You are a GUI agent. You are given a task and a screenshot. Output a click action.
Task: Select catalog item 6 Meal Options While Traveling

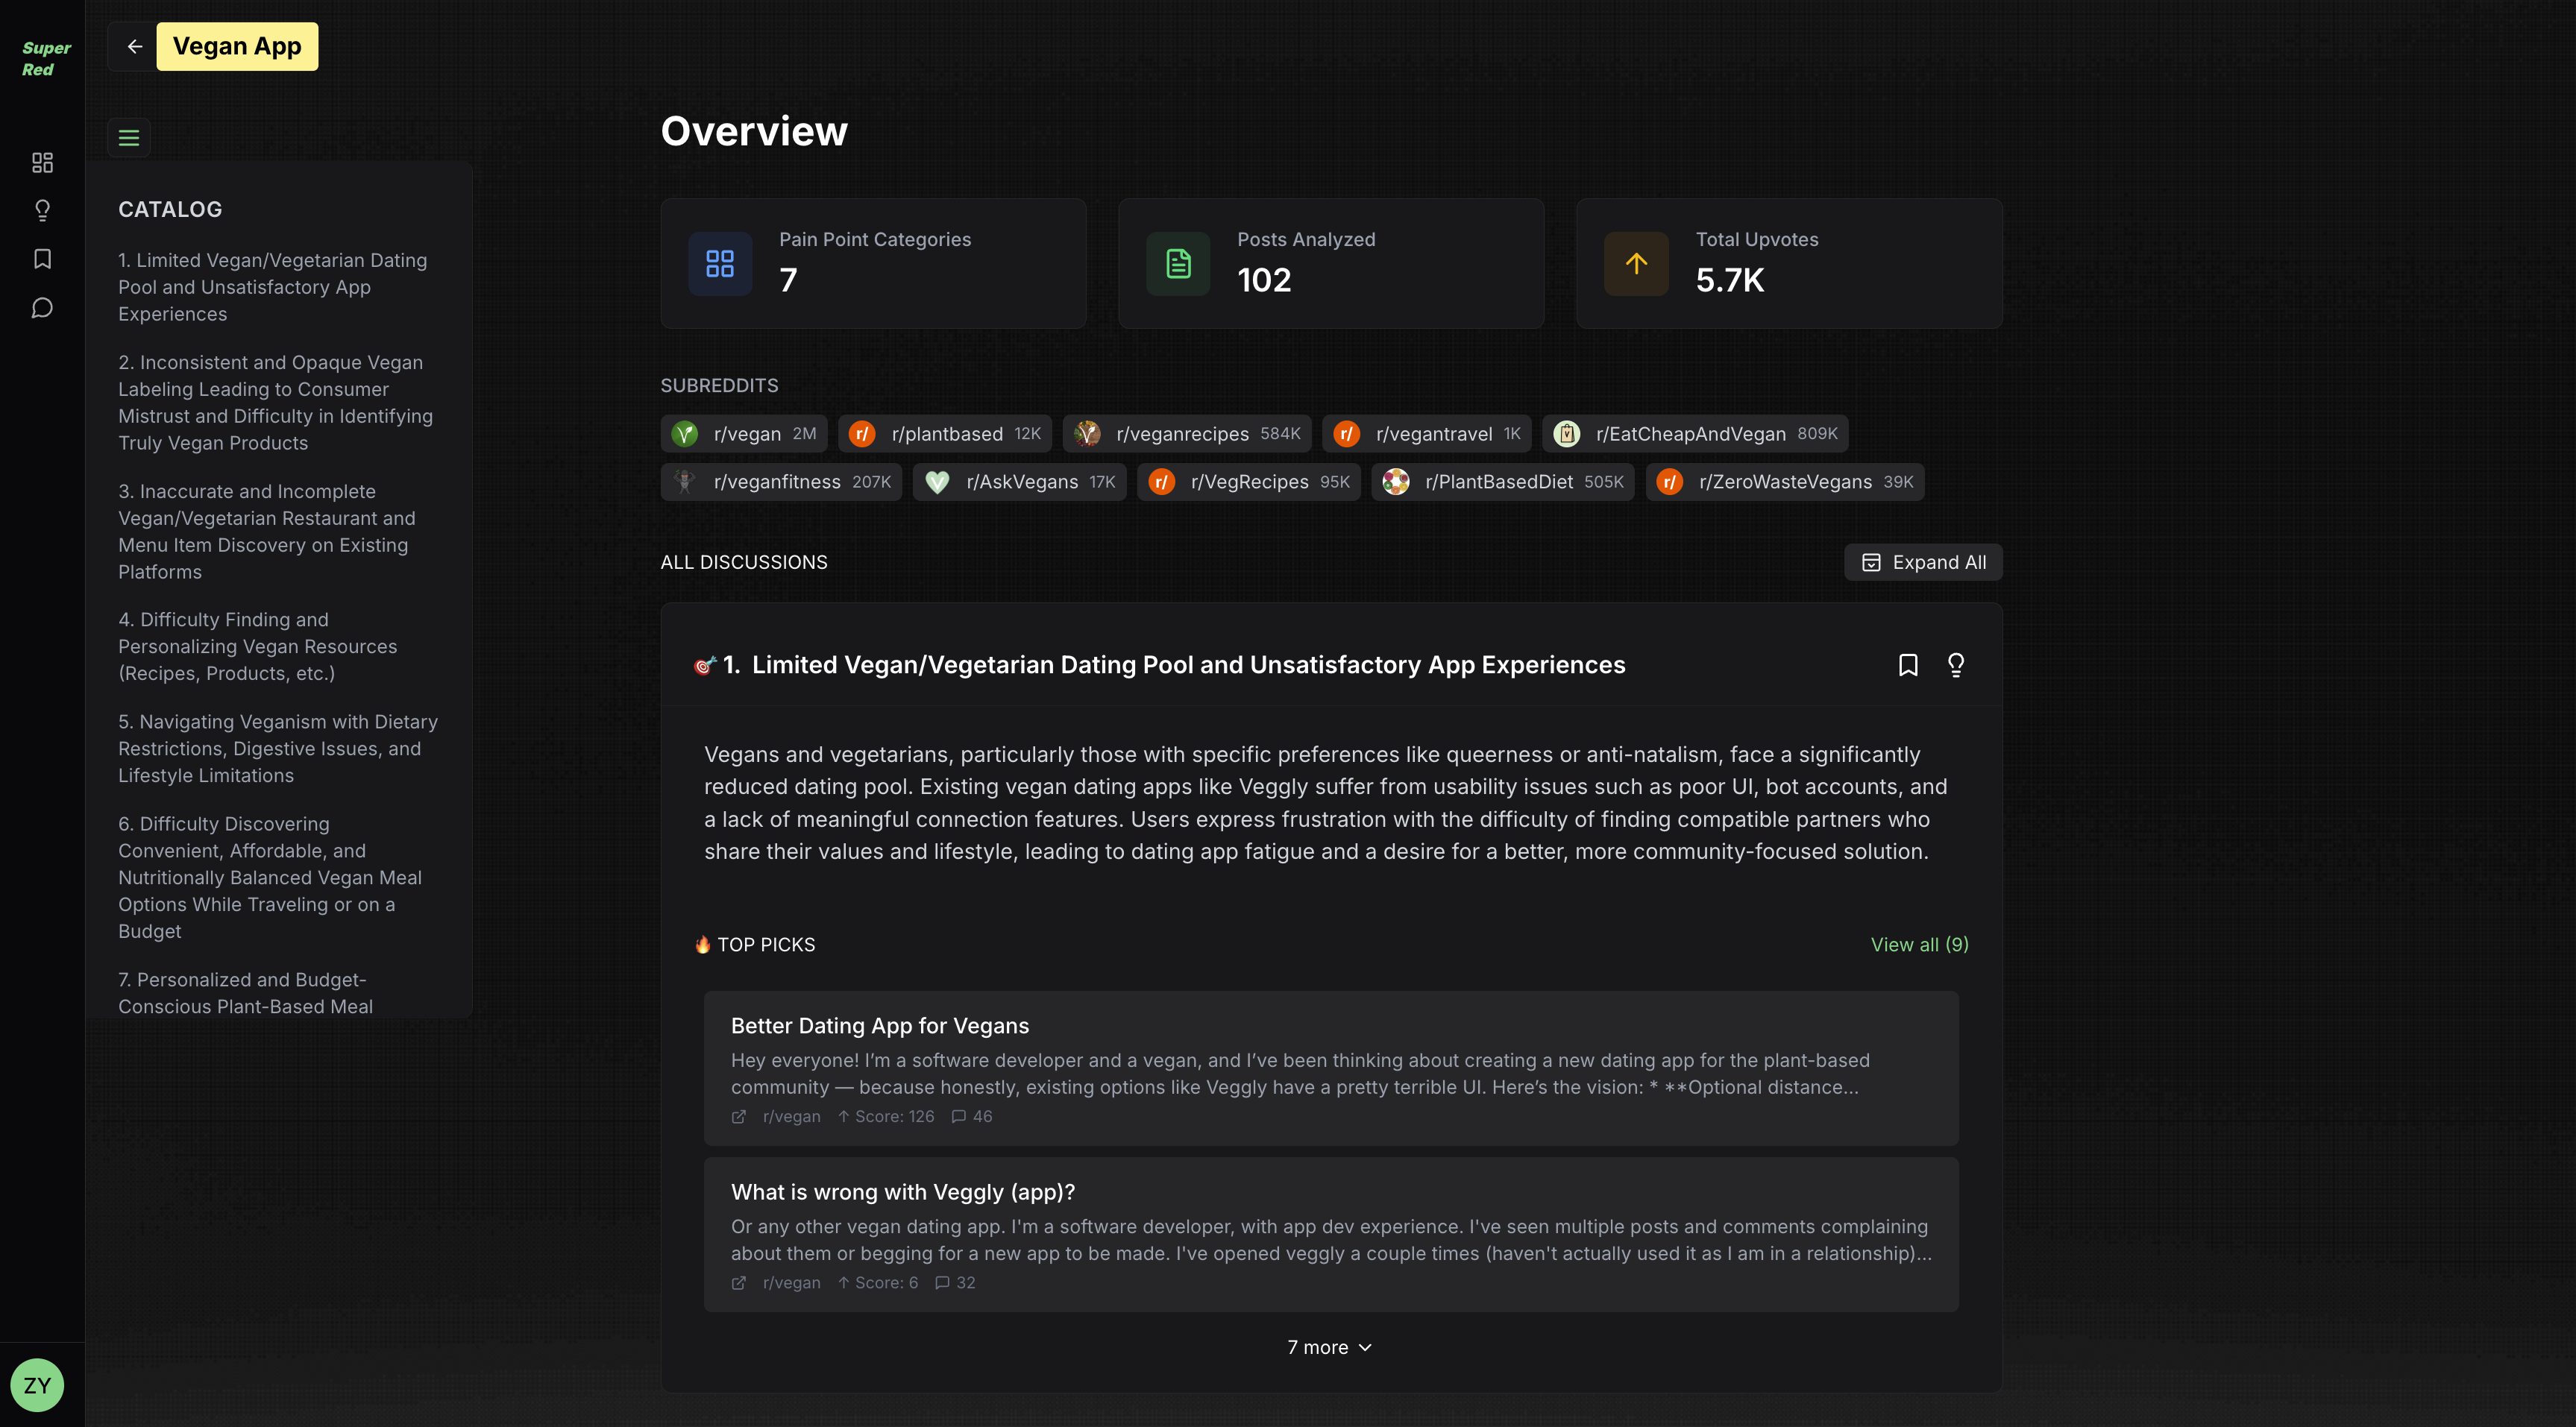point(270,877)
